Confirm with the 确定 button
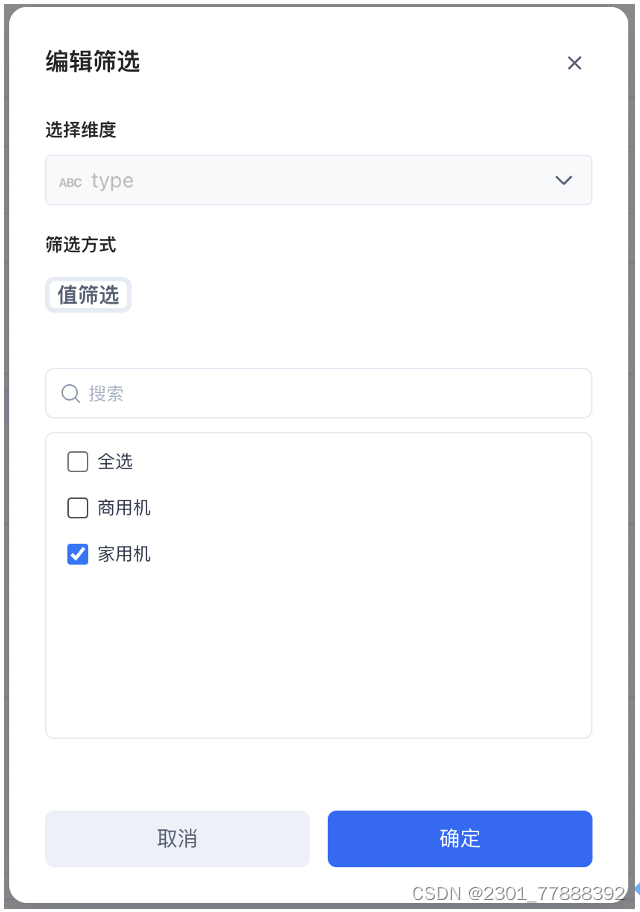This screenshot has width=640, height=912. point(460,838)
